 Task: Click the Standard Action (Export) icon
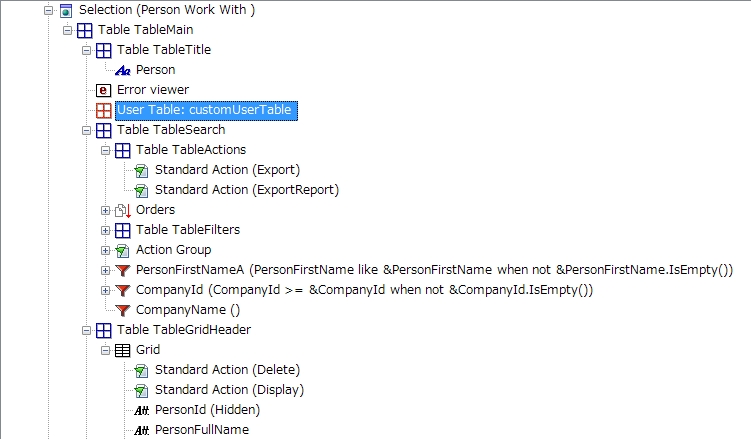coord(141,170)
